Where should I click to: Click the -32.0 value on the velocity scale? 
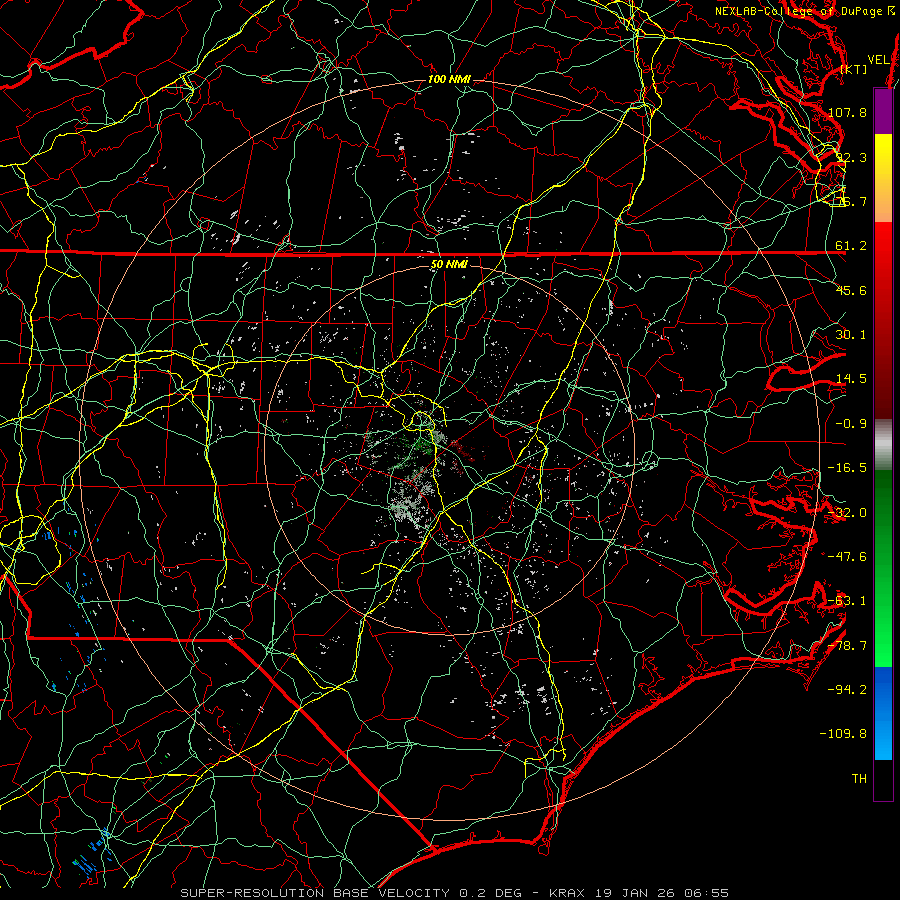pos(847,513)
